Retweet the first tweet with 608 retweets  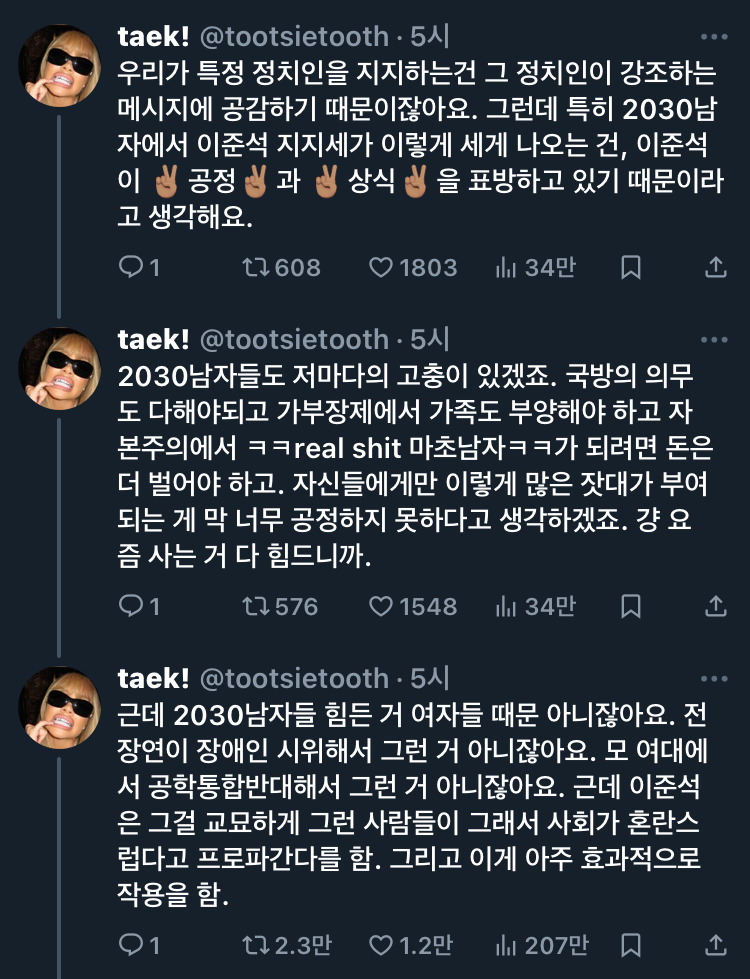[x=257, y=267]
